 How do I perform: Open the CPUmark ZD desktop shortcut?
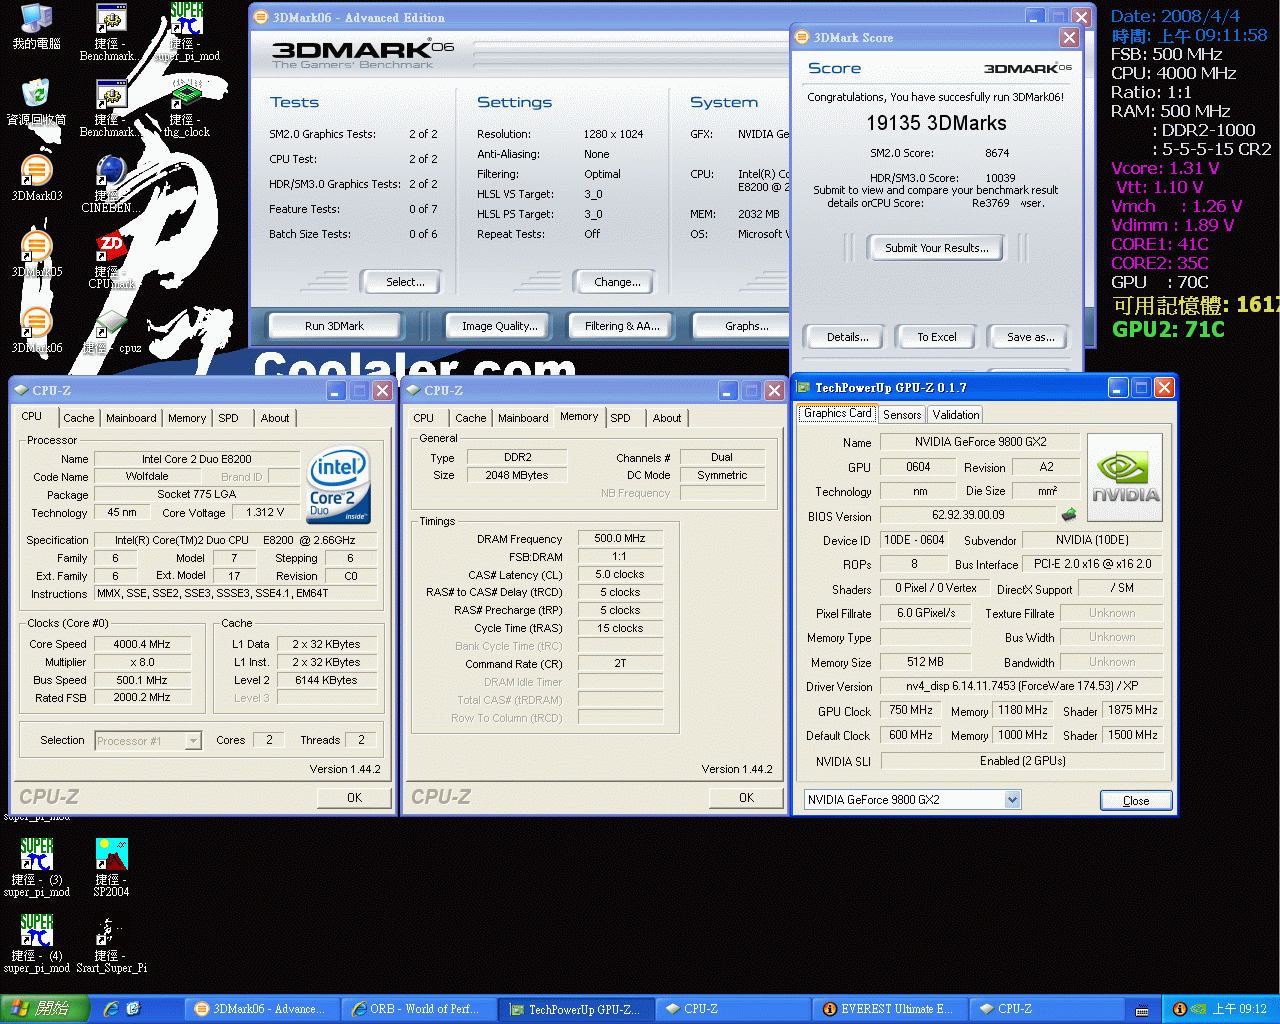click(110, 260)
